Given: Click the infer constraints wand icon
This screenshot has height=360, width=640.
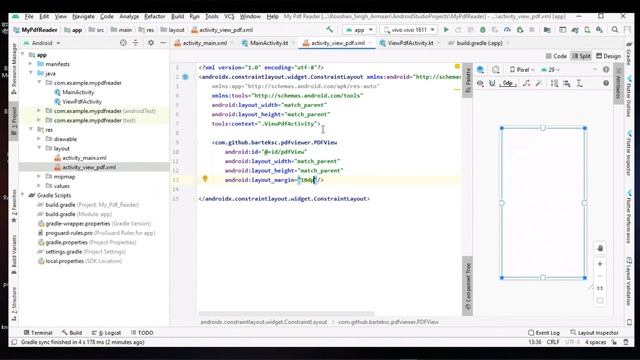Looking at the screenshot, I should click(x=539, y=83).
